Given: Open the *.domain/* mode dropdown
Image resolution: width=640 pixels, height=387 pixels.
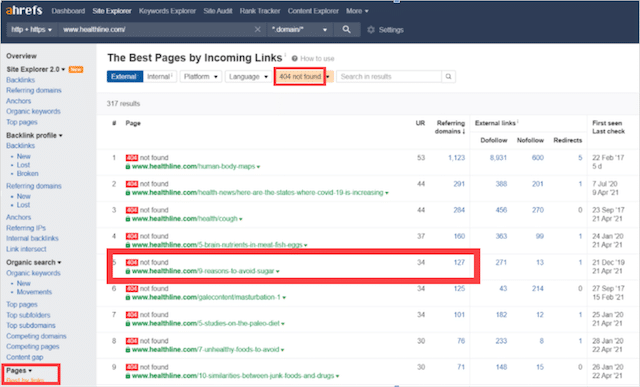Looking at the screenshot, I should point(300,29).
